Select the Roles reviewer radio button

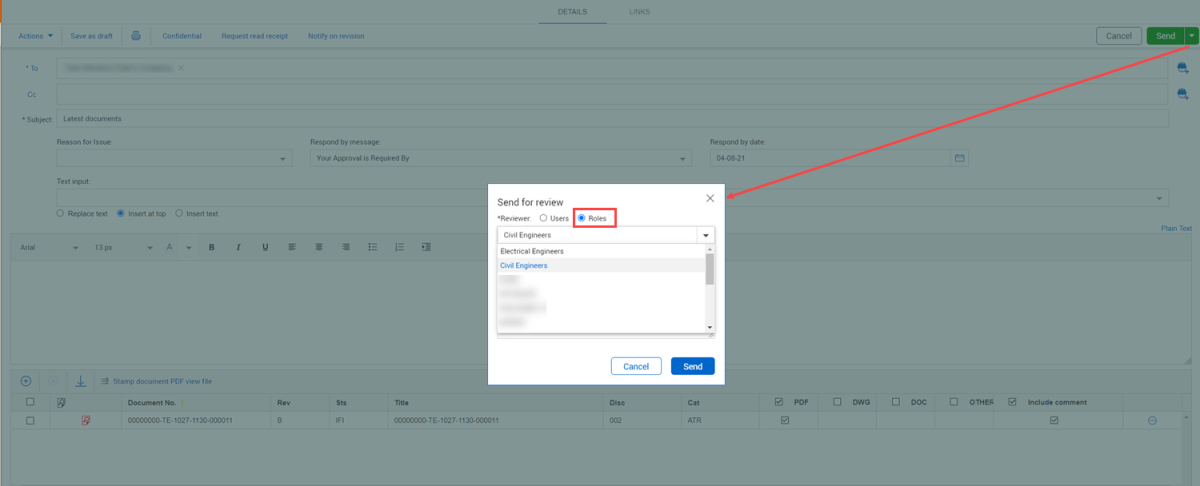pos(582,218)
